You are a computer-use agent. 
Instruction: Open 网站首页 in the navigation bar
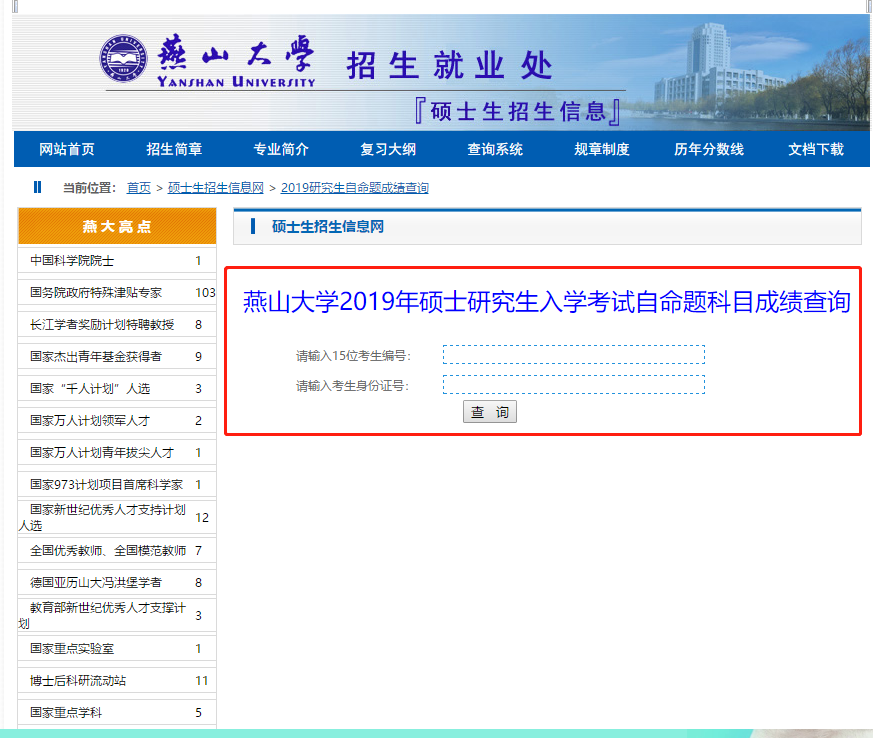(67, 149)
